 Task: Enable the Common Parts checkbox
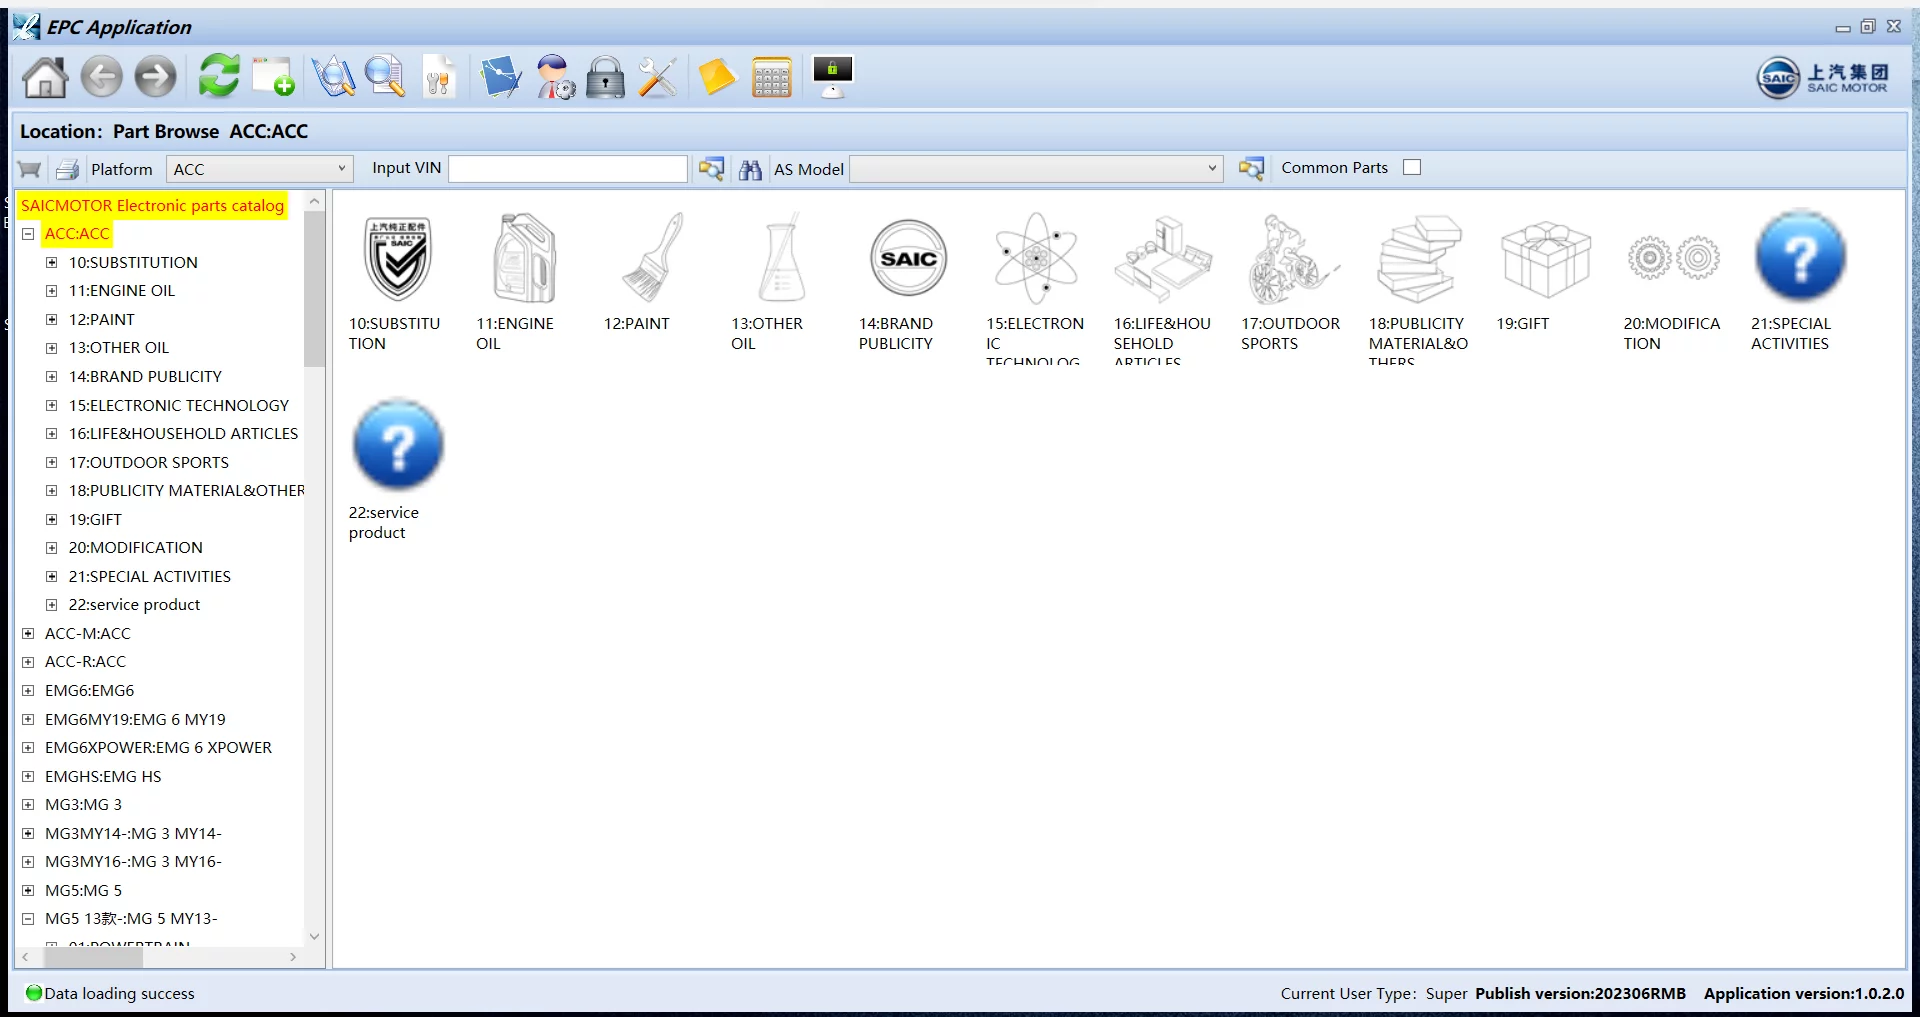pos(1411,168)
